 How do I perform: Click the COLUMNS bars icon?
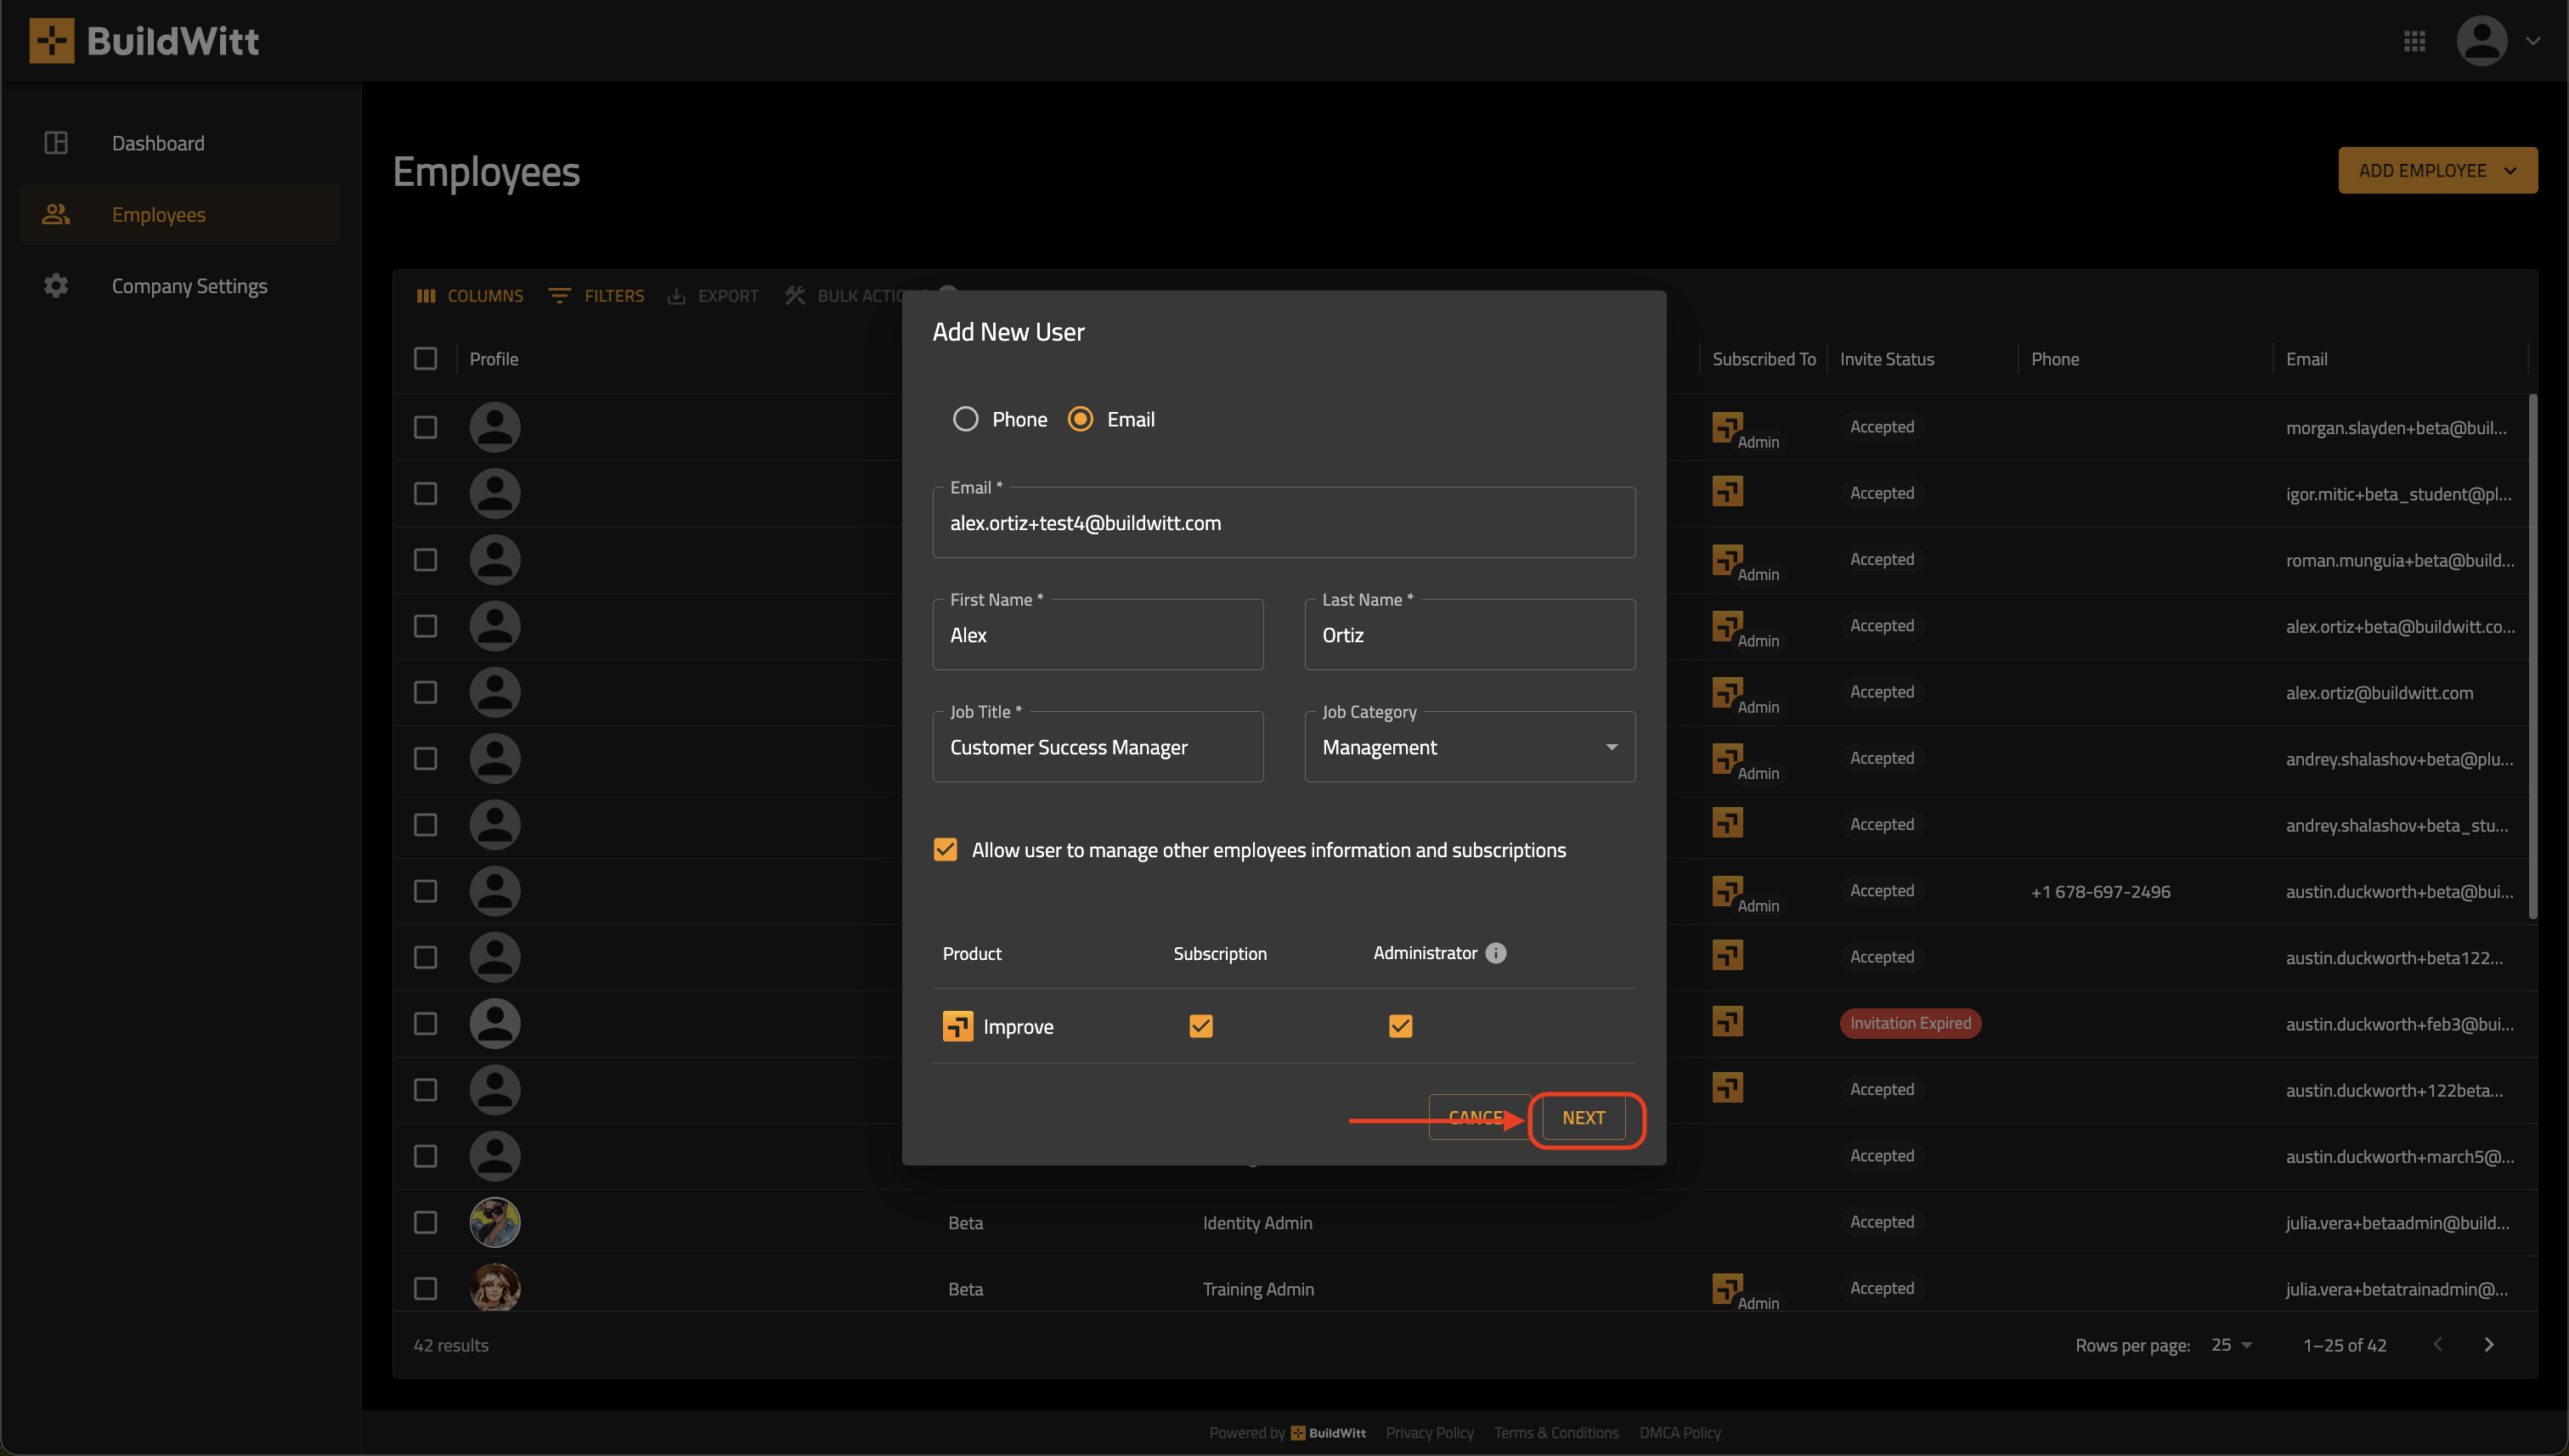(426, 296)
